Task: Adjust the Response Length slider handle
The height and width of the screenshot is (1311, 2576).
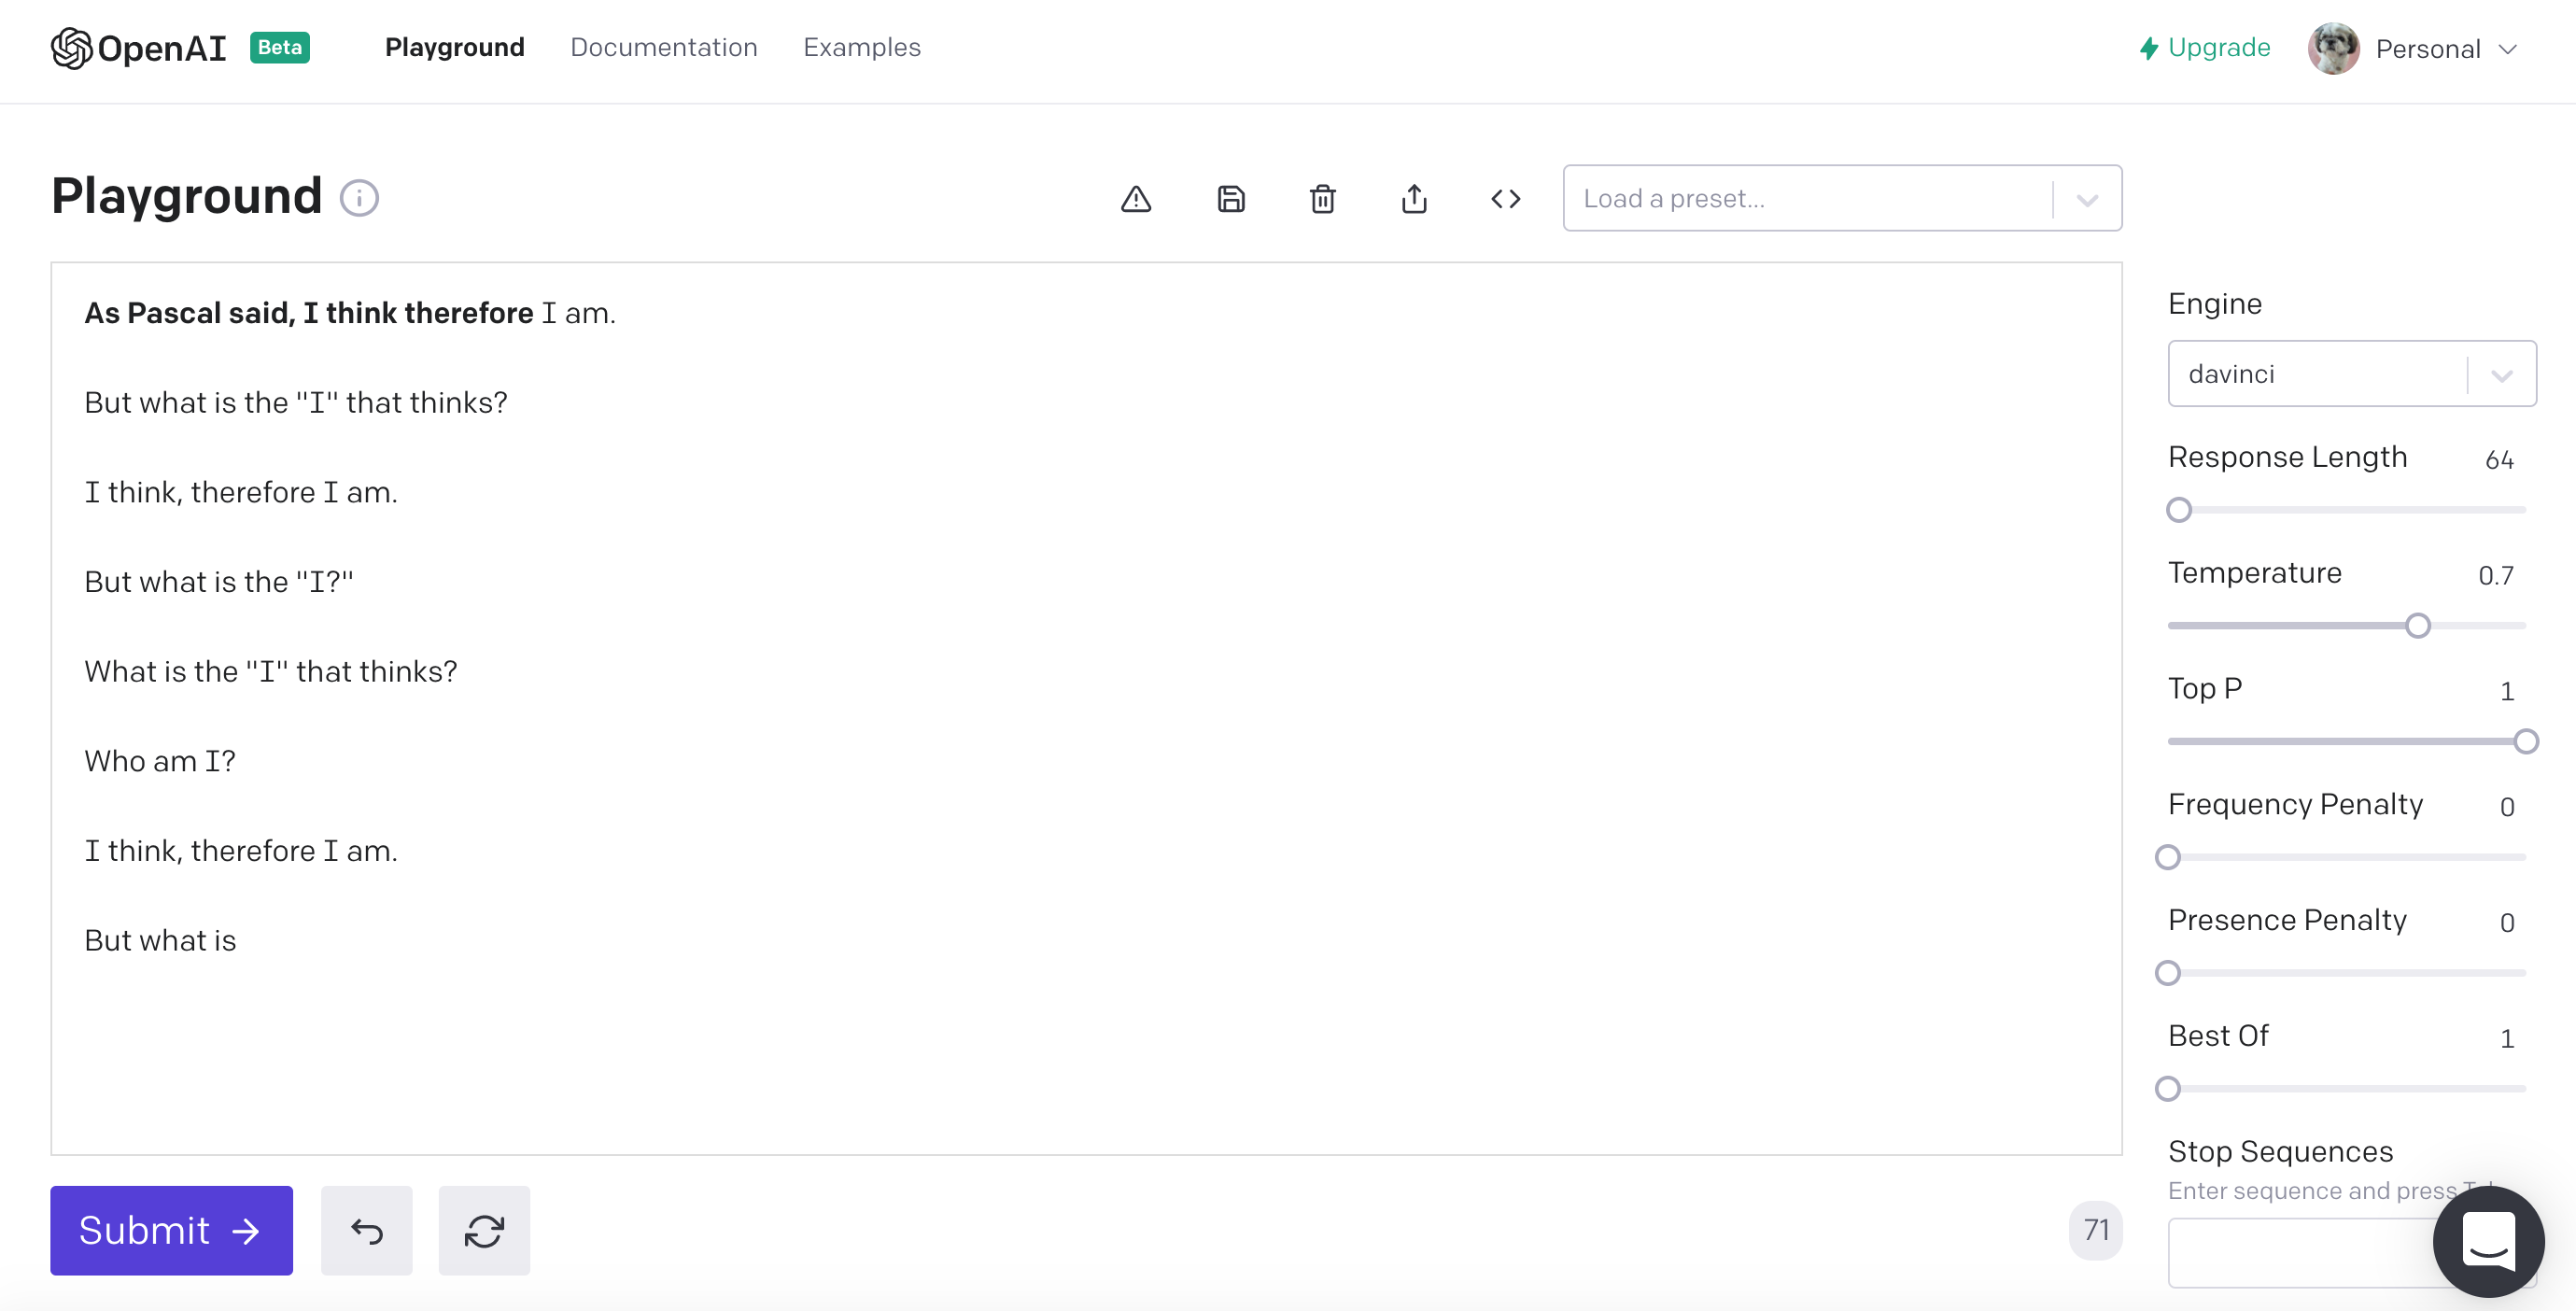Action: tap(2179, 510)
